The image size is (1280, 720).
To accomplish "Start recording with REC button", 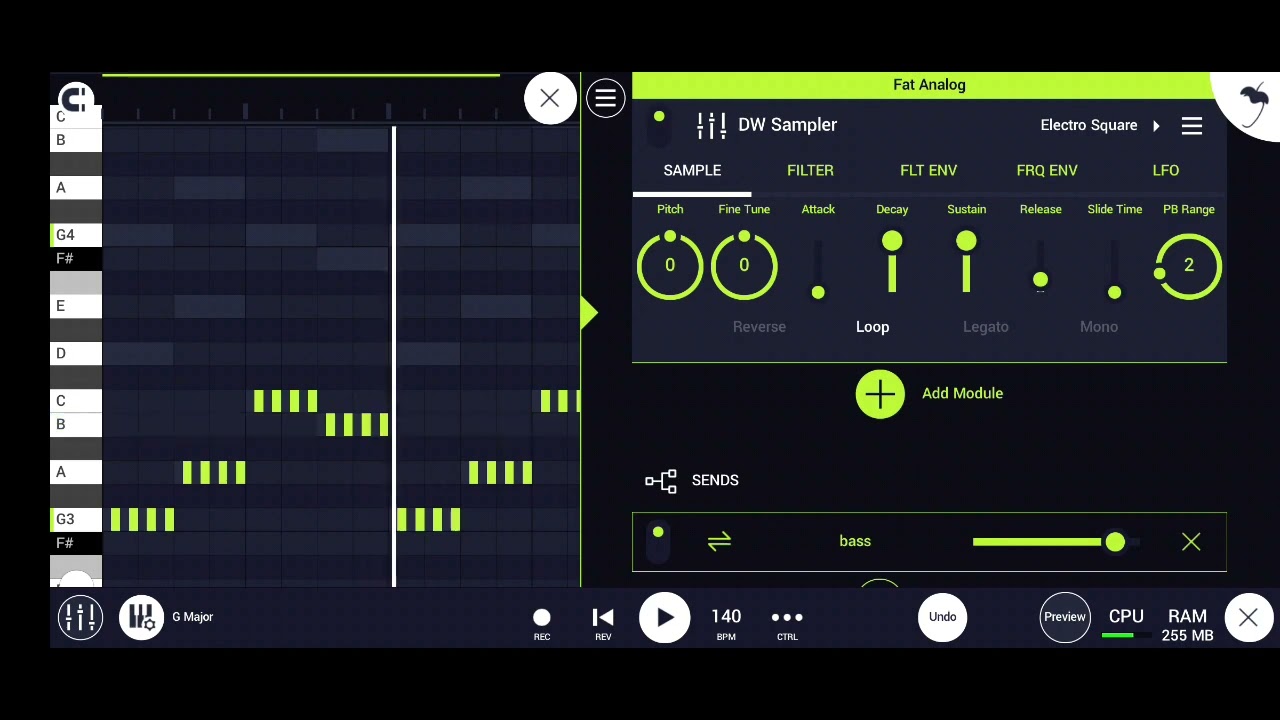I will 542,623.
